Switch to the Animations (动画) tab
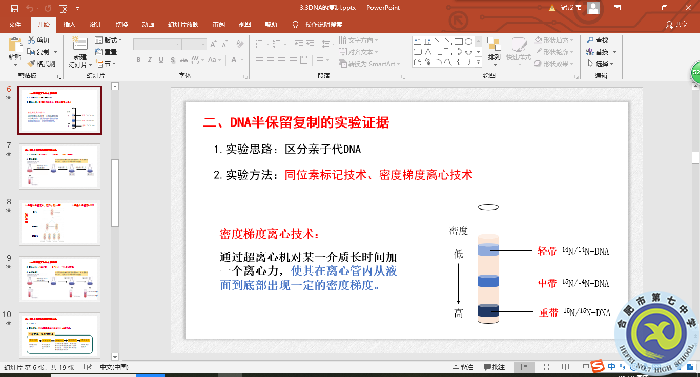Screen dimensions: 700x377 148,25
